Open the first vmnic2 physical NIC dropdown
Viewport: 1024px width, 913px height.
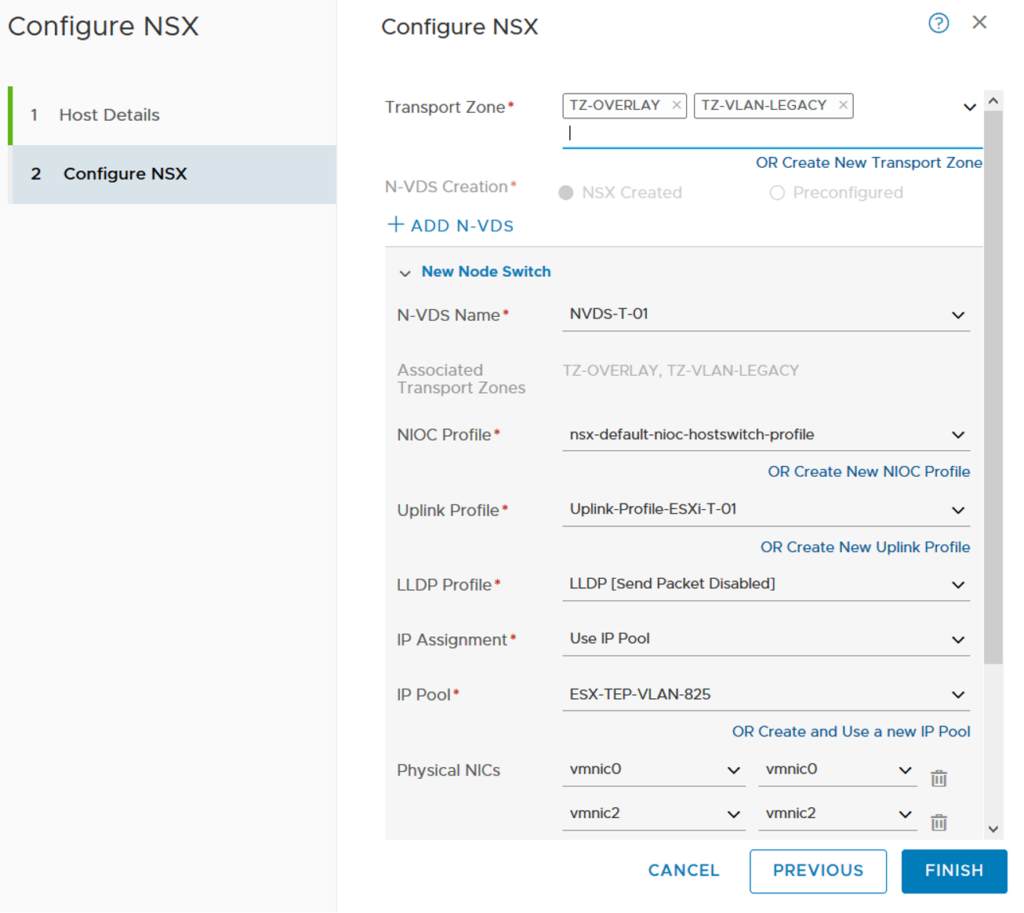(x=654, y=814)
